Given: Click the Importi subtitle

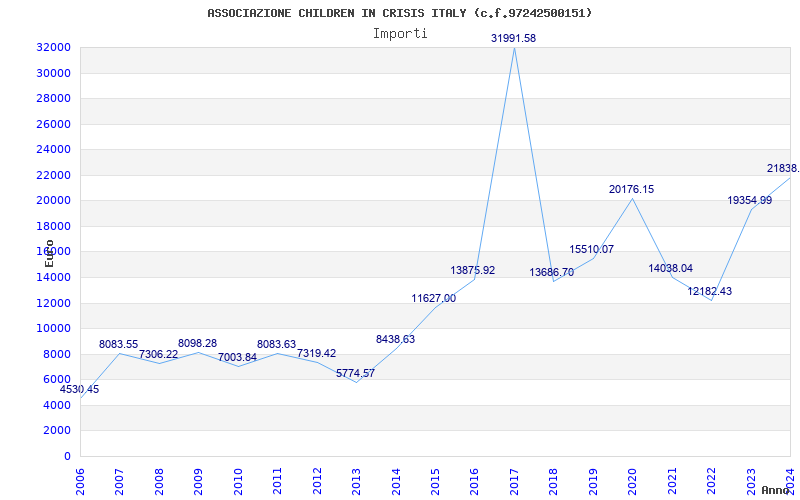Looking at the screenshot, I should click(400, 34).
